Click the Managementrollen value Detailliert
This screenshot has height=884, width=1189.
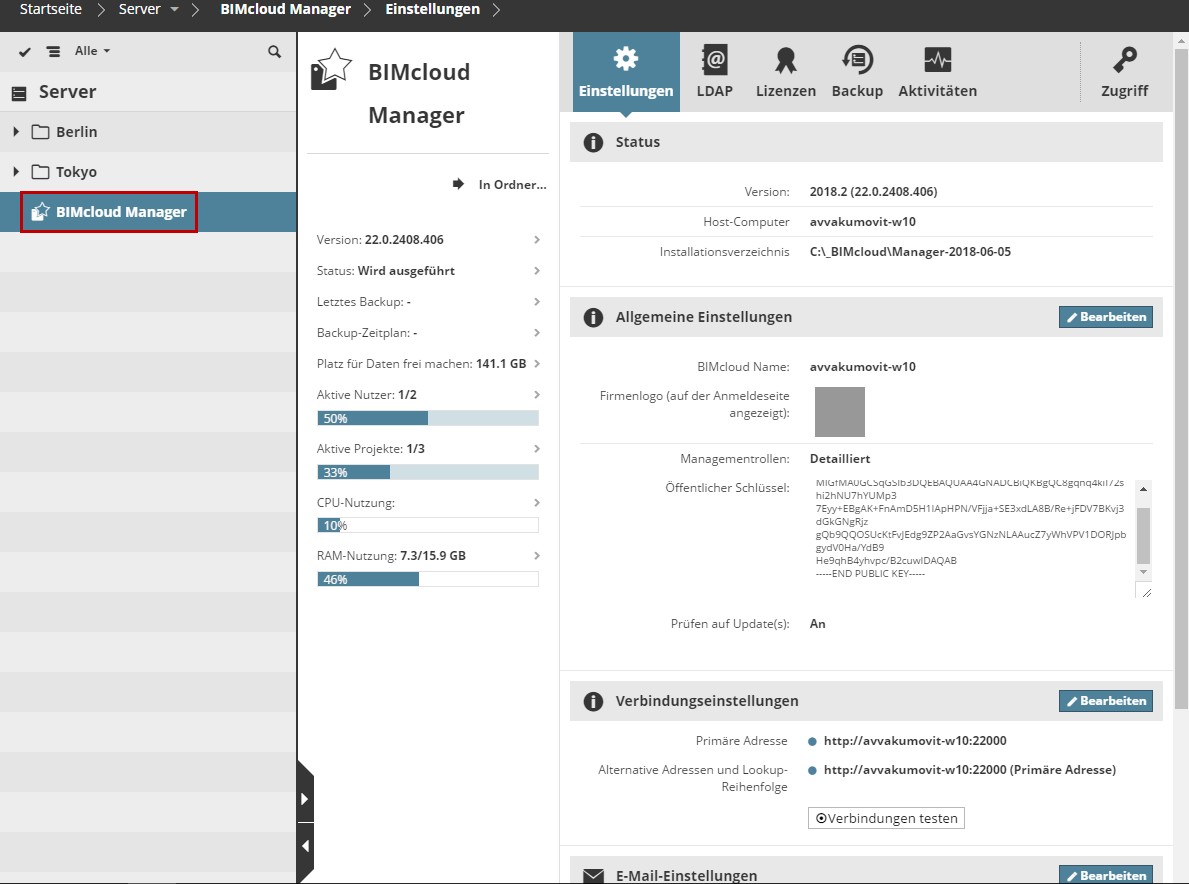(x=839, y=459)
